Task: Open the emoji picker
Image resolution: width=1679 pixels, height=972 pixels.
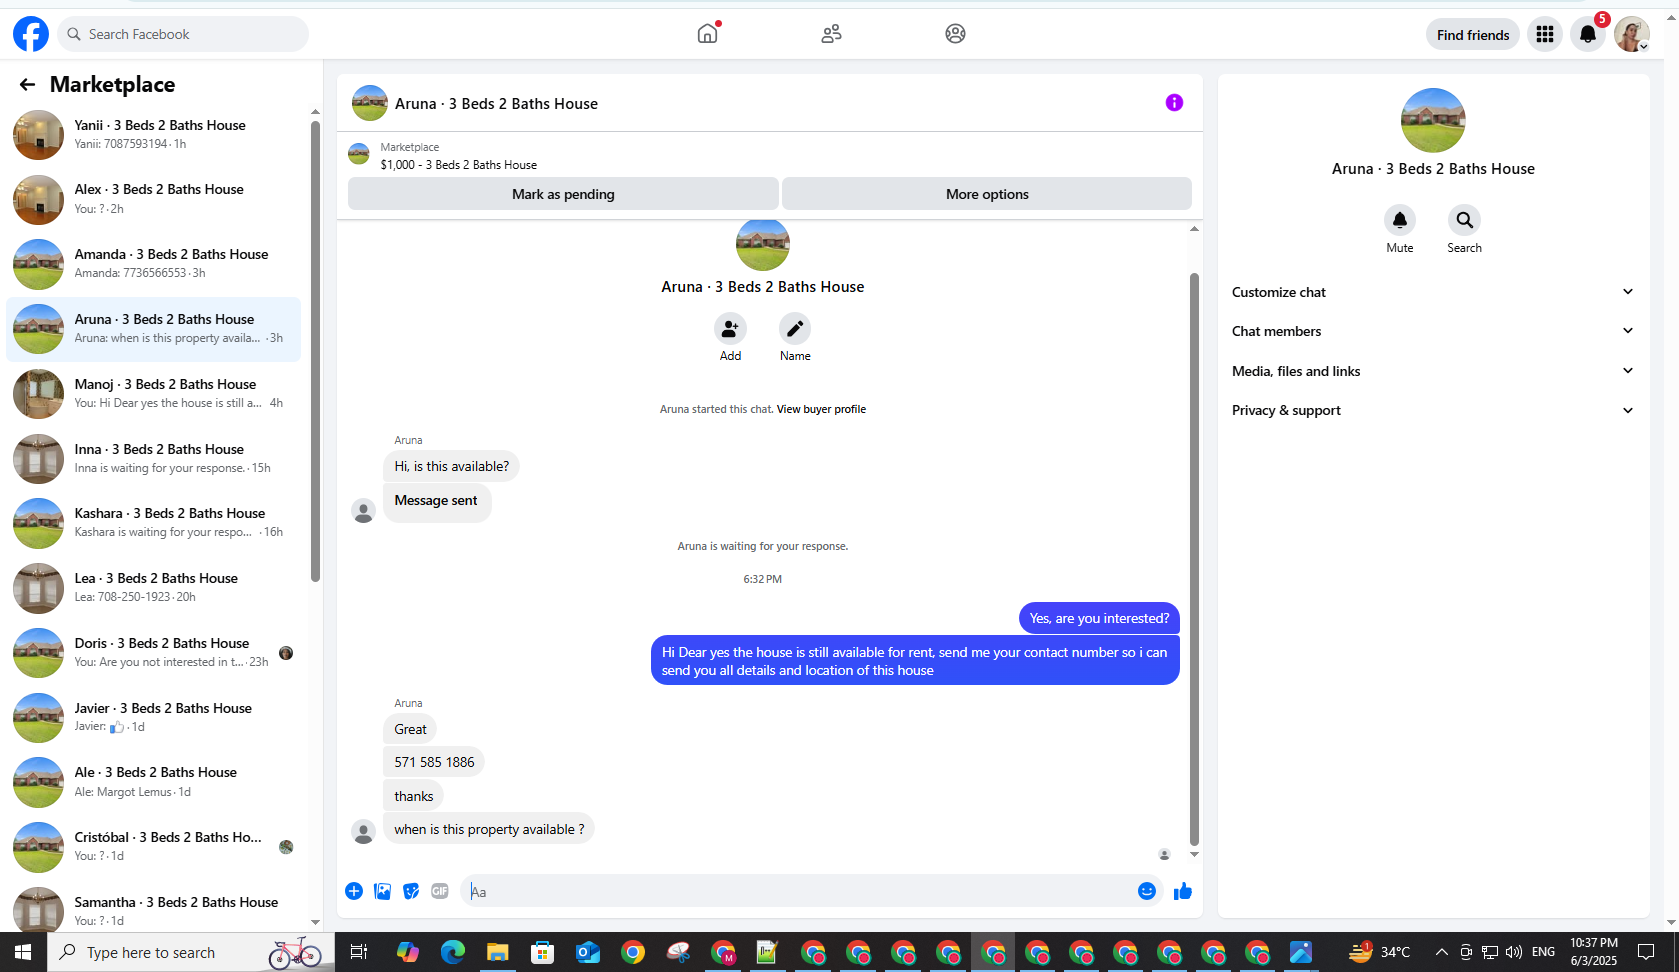Action: click(1147, 891)
